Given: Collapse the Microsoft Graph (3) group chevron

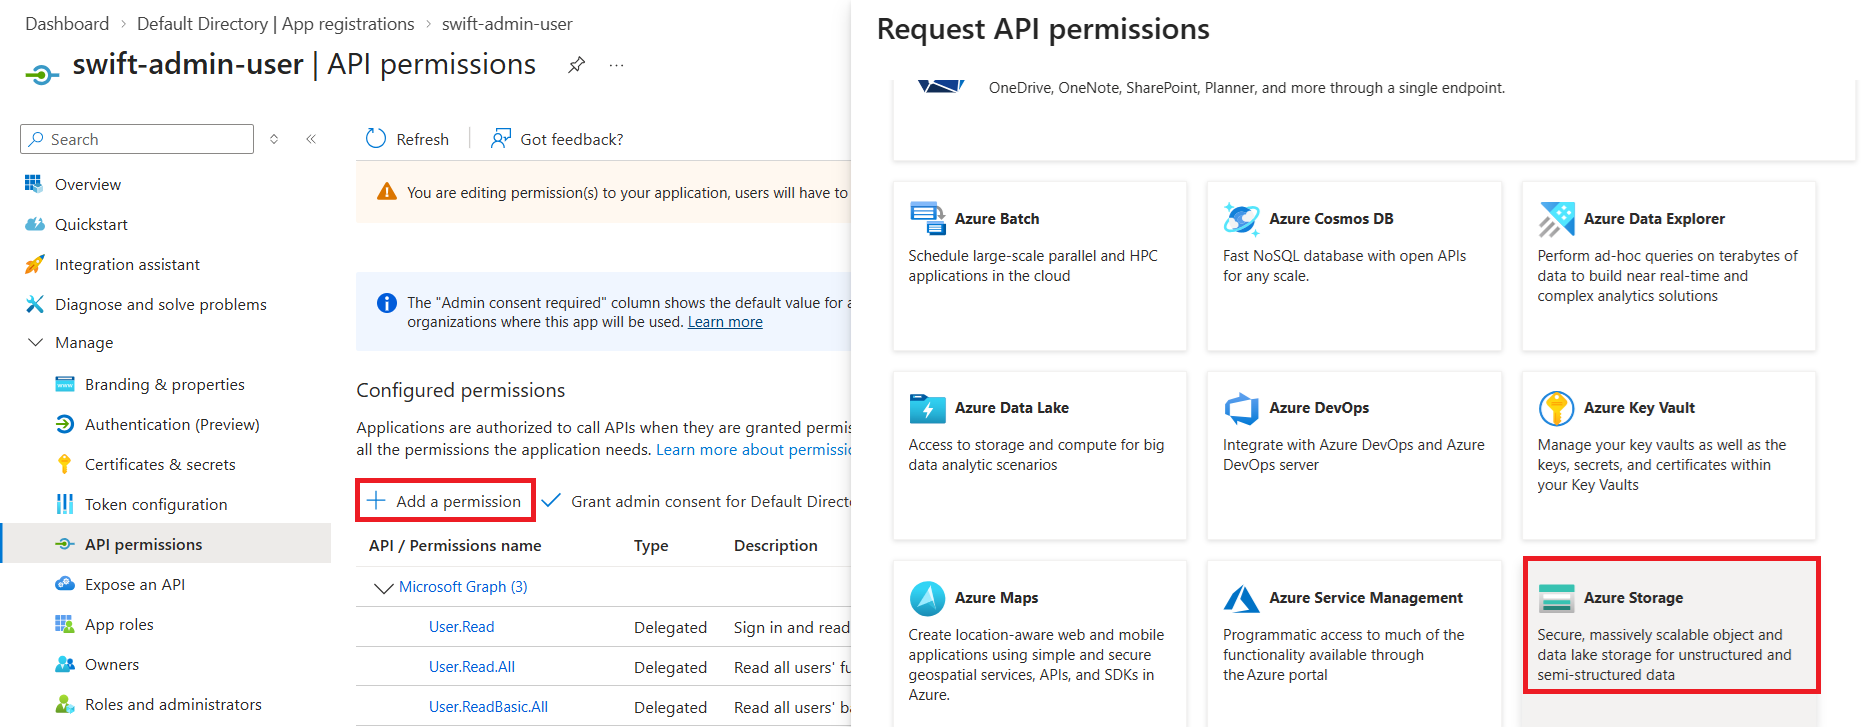Looking at the screenshot, I should click(x=382, y=587).
